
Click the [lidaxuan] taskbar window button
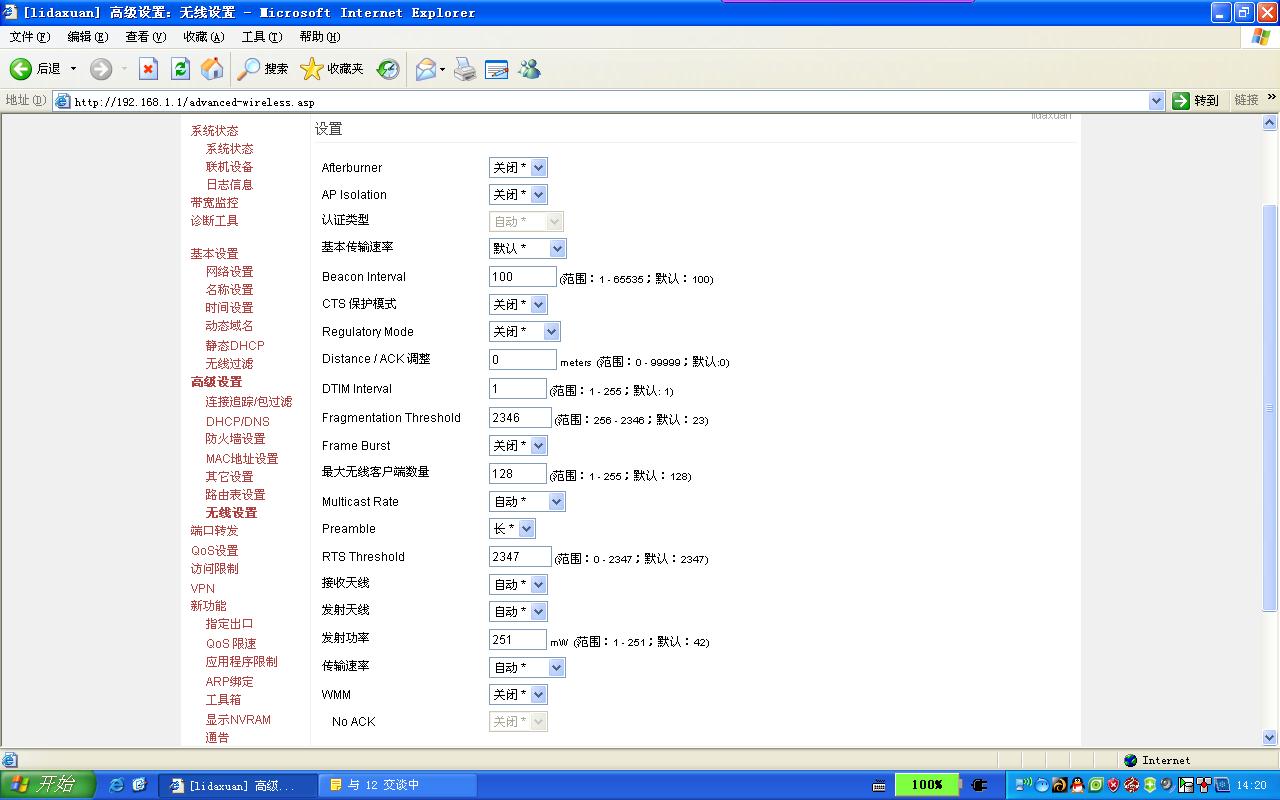237,785
